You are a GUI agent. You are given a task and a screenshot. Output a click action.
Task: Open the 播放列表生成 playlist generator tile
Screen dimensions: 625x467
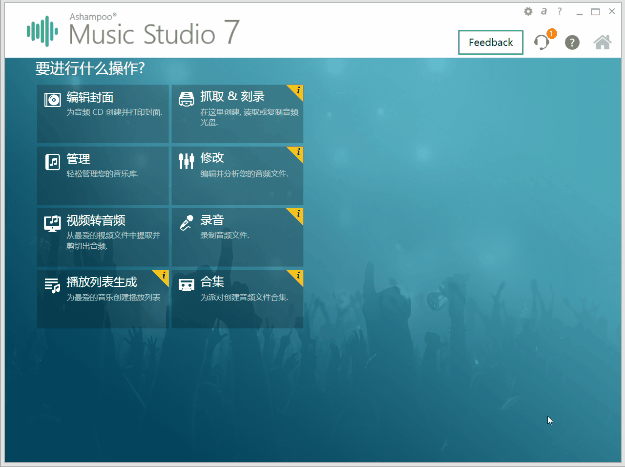click(103, 299)
